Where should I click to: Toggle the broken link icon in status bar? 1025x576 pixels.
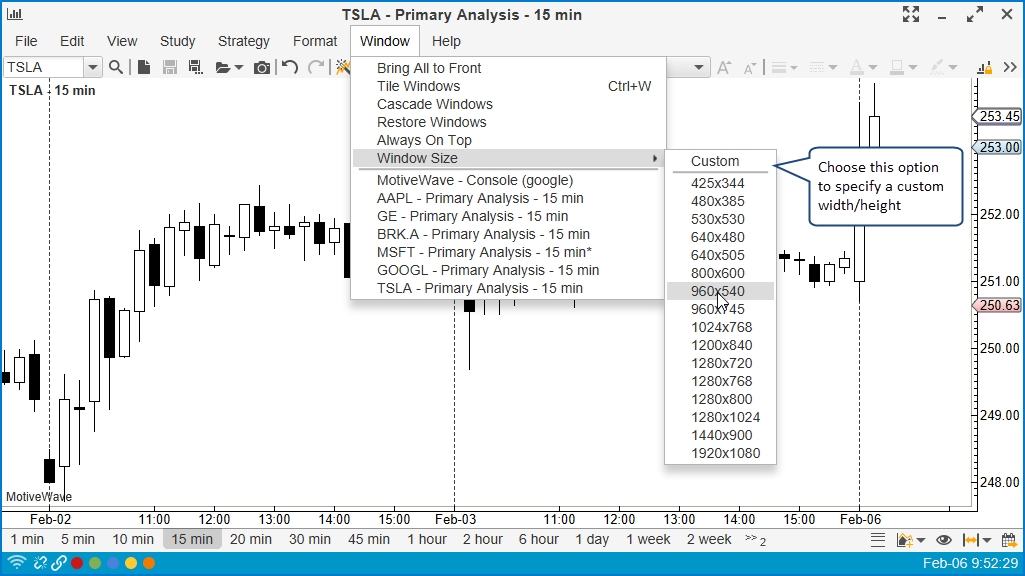point(41,562)
